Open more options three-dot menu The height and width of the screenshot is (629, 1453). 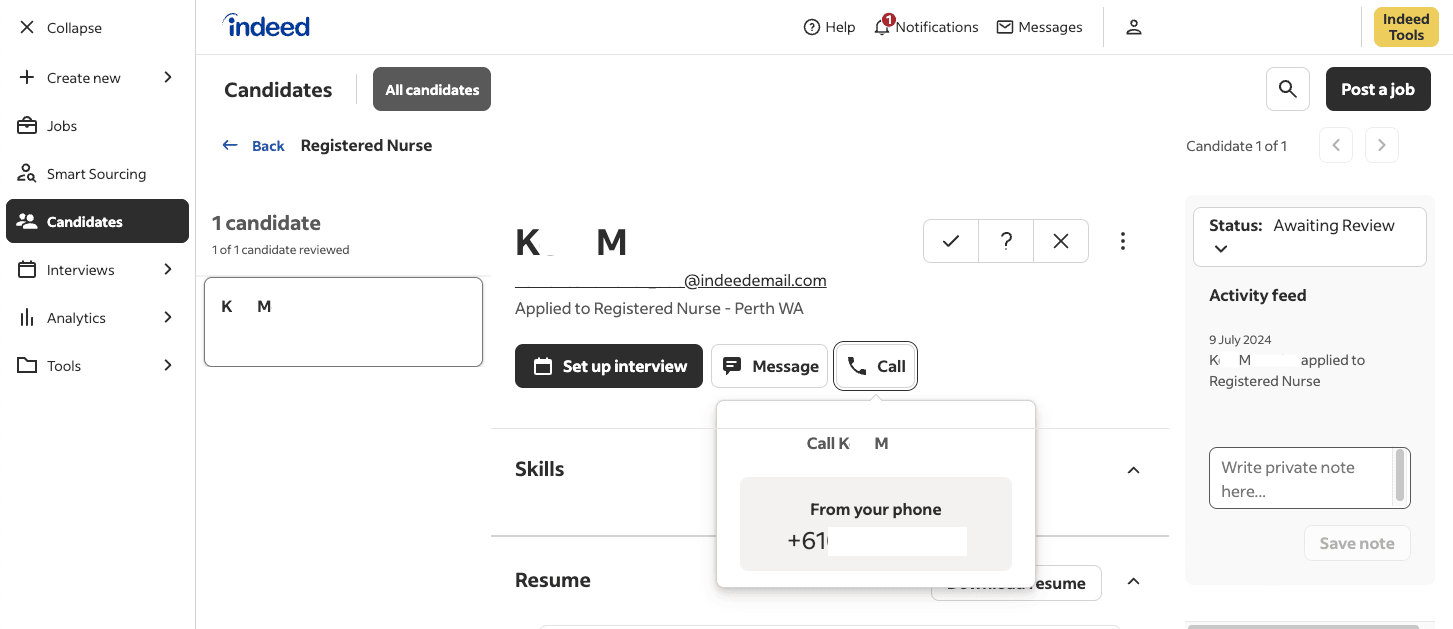pos(1123,241)
